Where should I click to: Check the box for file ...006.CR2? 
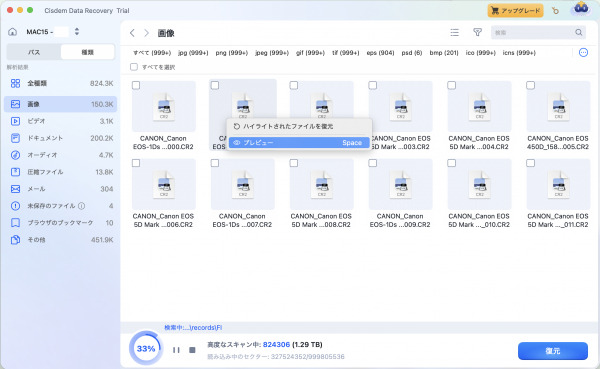[136, 163]
